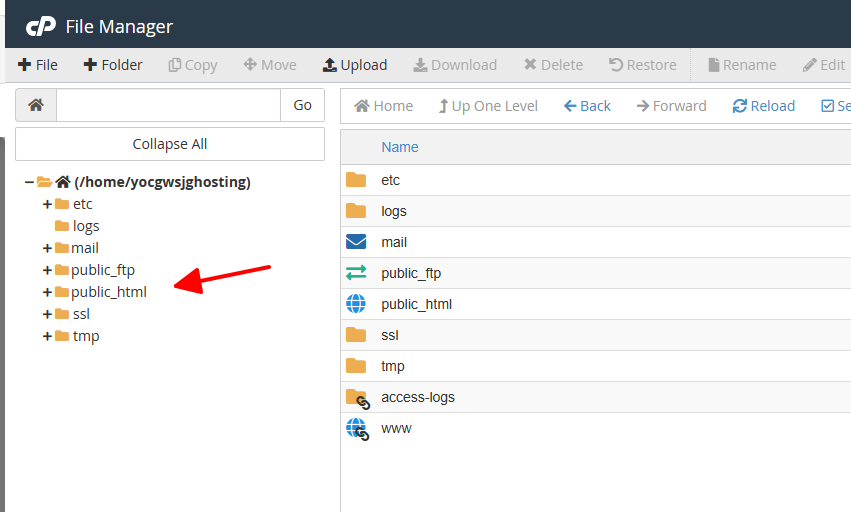851x512 pixels.
Task: Create a new folder with +Folder
Action: click(112, 65)
